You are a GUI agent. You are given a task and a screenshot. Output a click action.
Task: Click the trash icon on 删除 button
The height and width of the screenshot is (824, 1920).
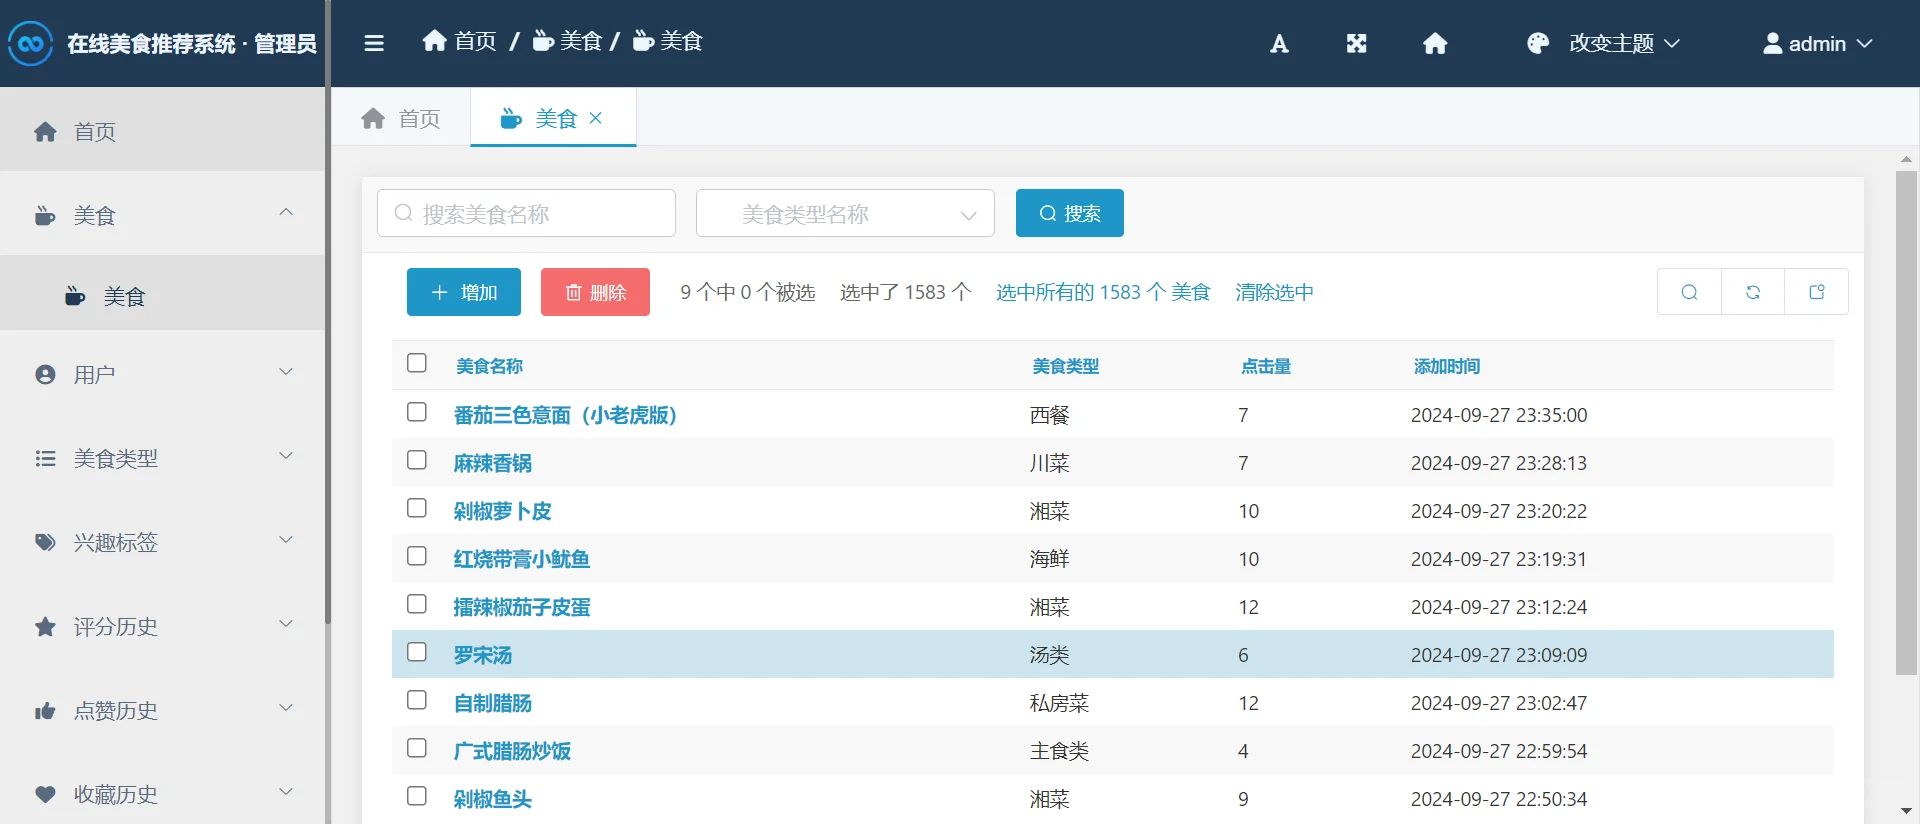coord(574,292)
